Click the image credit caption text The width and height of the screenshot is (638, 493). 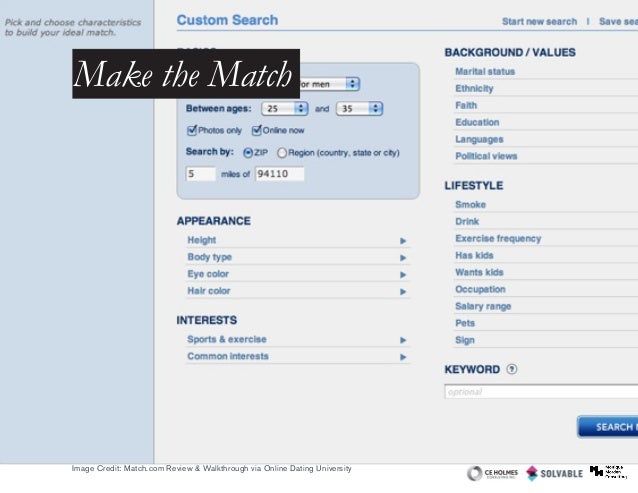point(211,469)
